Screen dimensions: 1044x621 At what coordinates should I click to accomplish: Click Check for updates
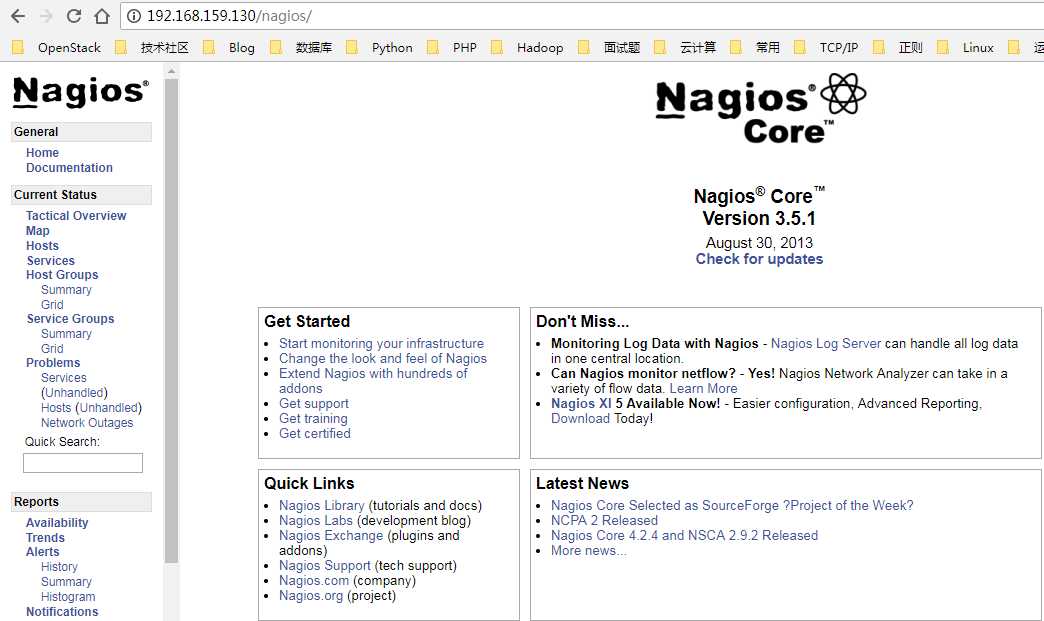coord(760,259)
